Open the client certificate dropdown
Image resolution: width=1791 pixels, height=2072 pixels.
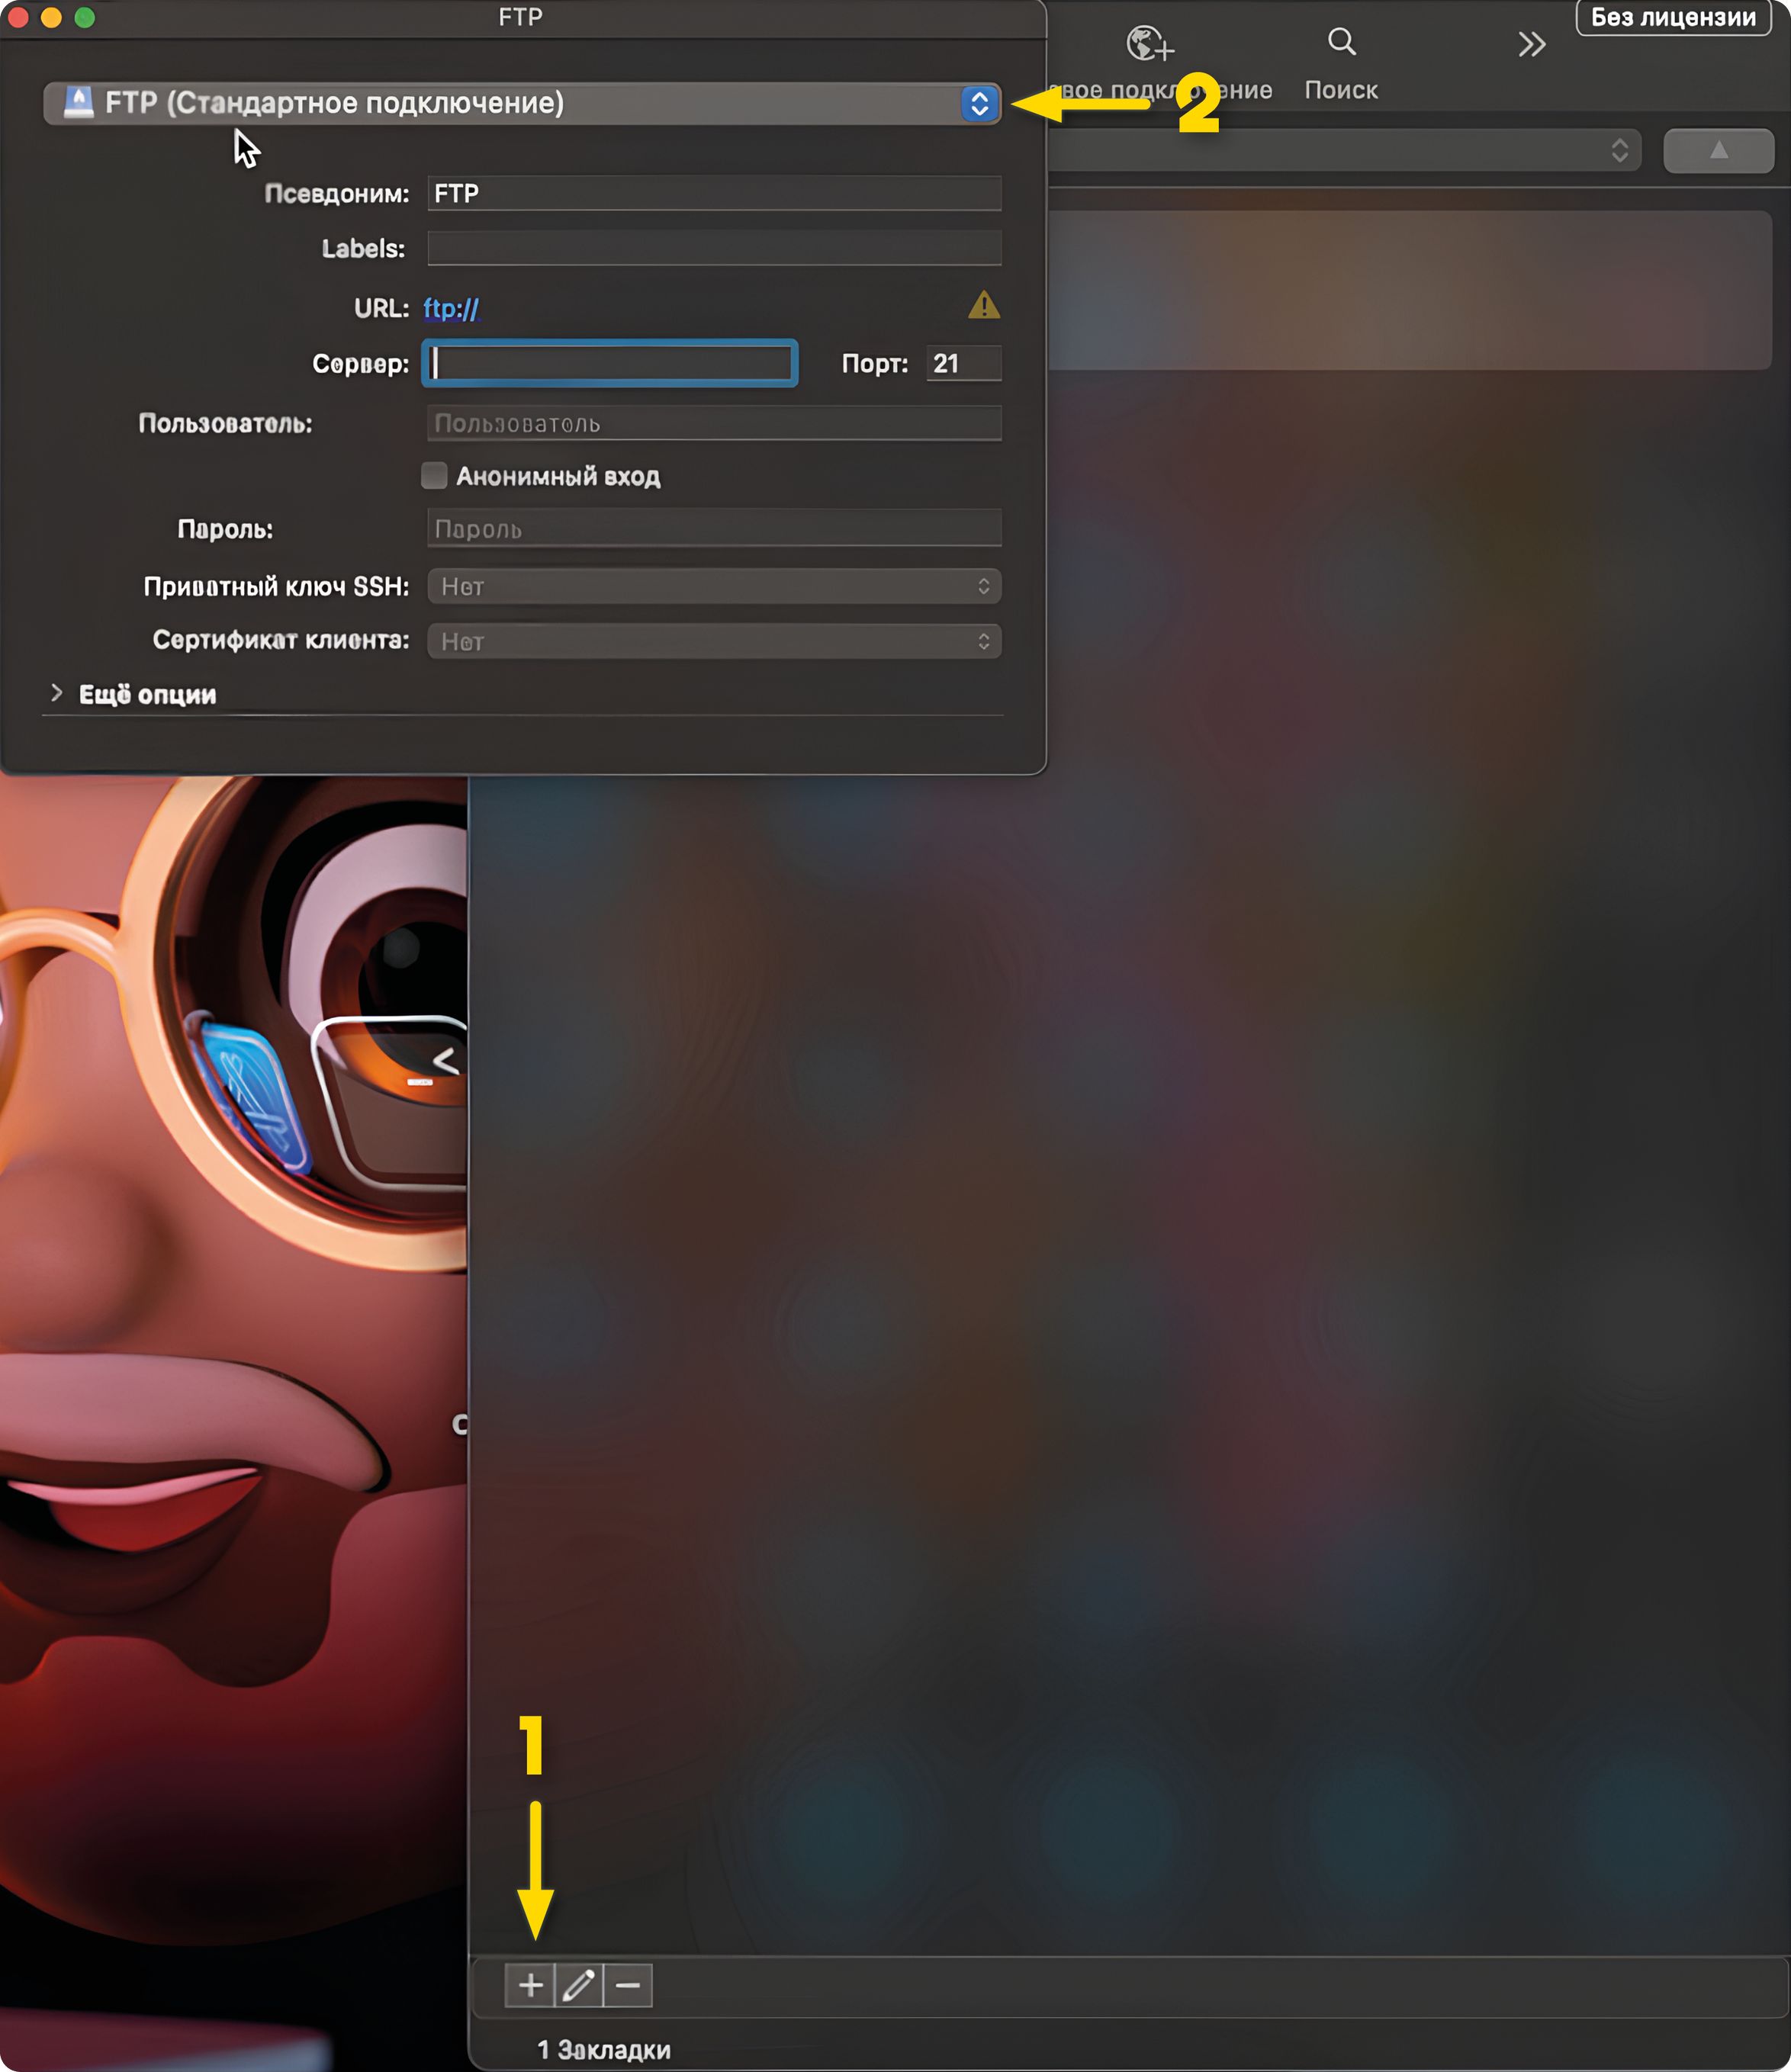pyautogui.click(x=714, y=641)
